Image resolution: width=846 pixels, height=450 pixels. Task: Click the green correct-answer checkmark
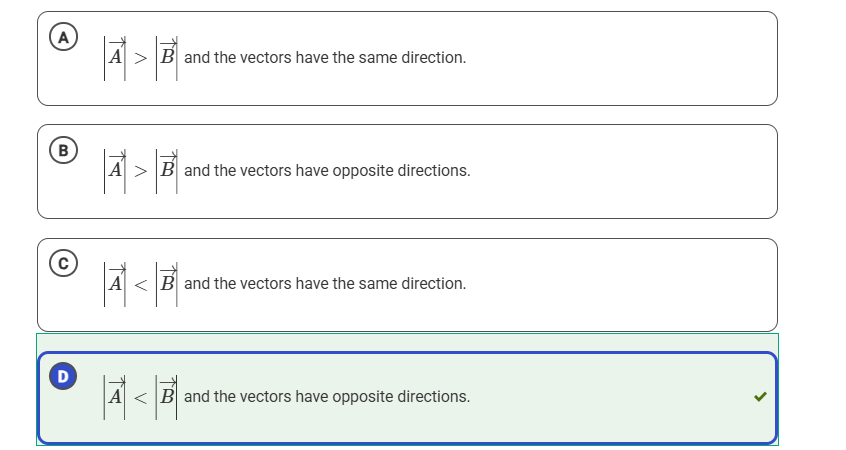pos(760,397)
